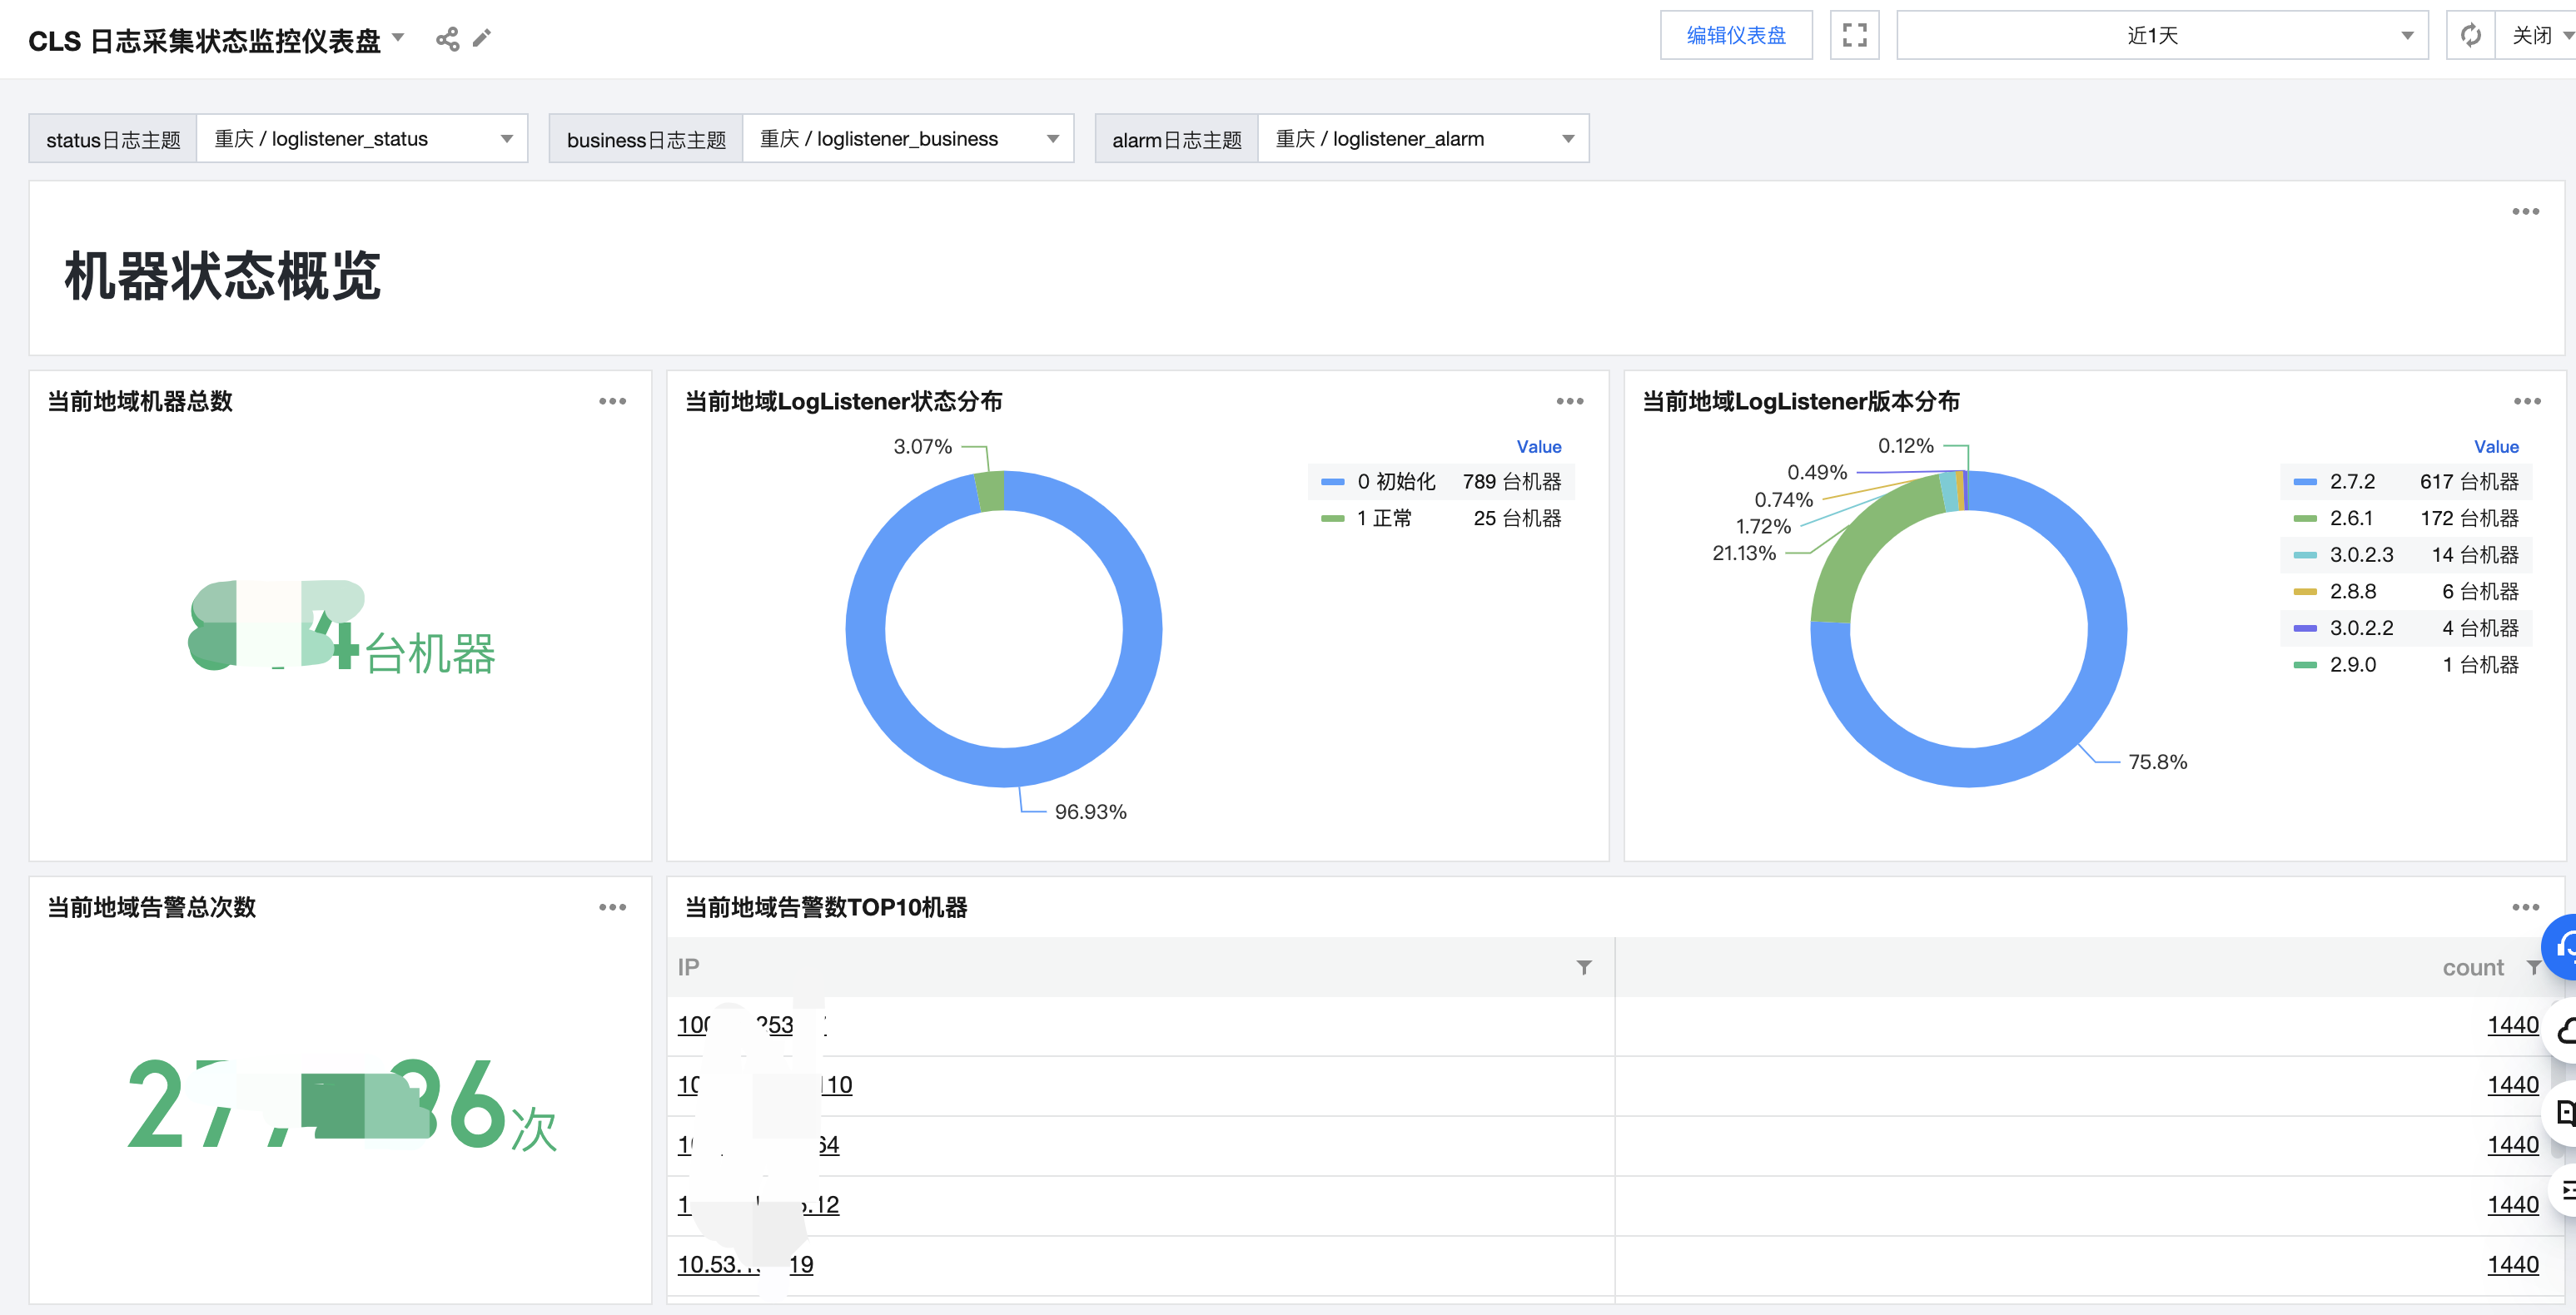Open the 重庆 / loglistener_alarm topic dropdown
Viewport: 2576px width, 1315px height.
[x=1422, y=139]
